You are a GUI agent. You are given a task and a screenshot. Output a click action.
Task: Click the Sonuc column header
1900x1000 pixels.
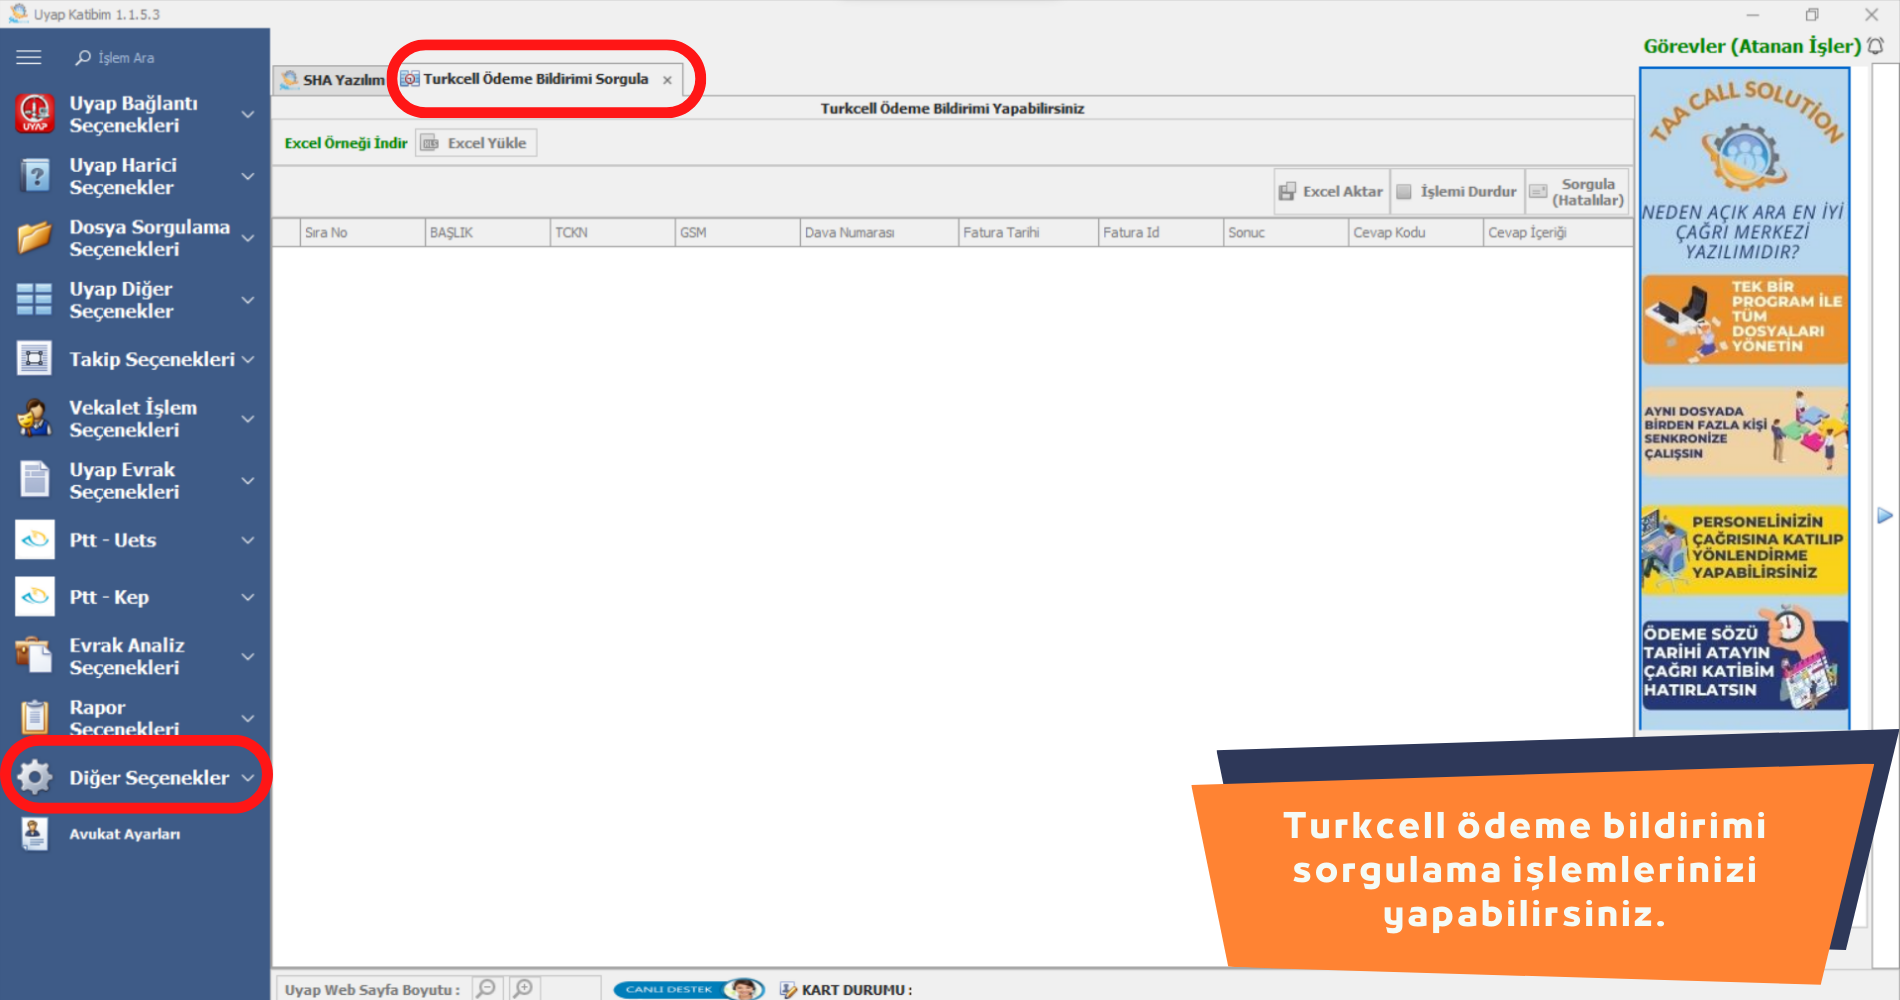[1285, 232]
